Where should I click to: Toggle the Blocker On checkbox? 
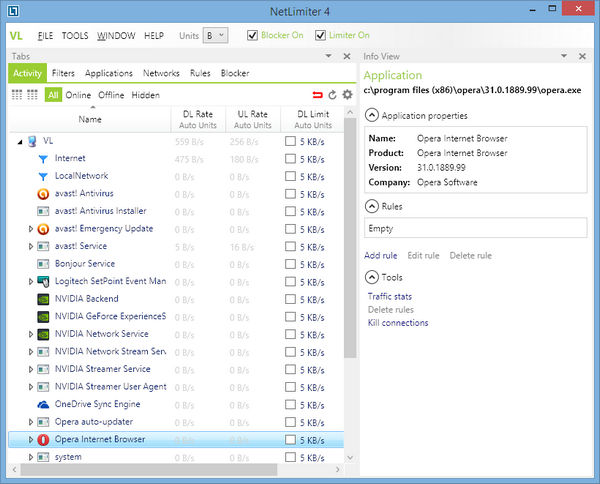(252, 35)
